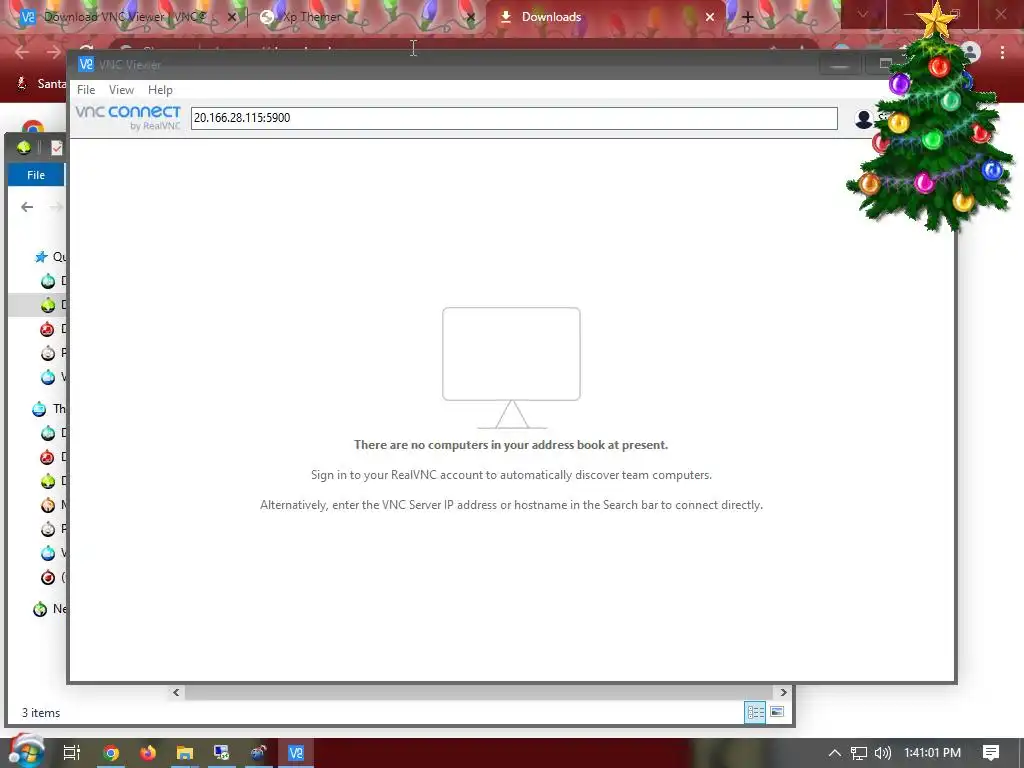
Task: Click the 'Sign in to your RealVNC account' text
Action: pyautogui.click(x=511, y=475)
